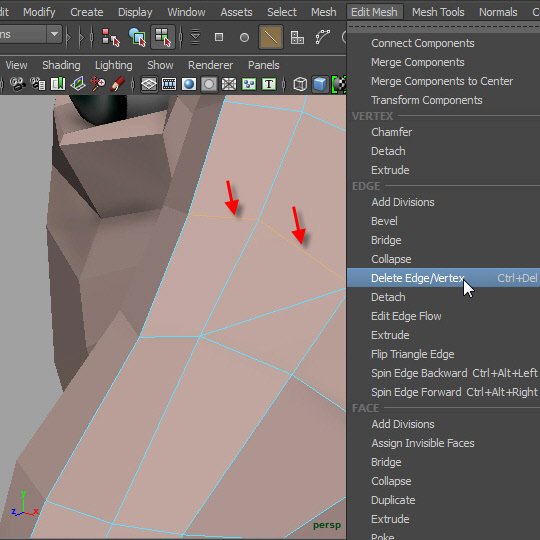Toggle the safe title T icon
Screen dimensions: 540x540
coord(269,84)
